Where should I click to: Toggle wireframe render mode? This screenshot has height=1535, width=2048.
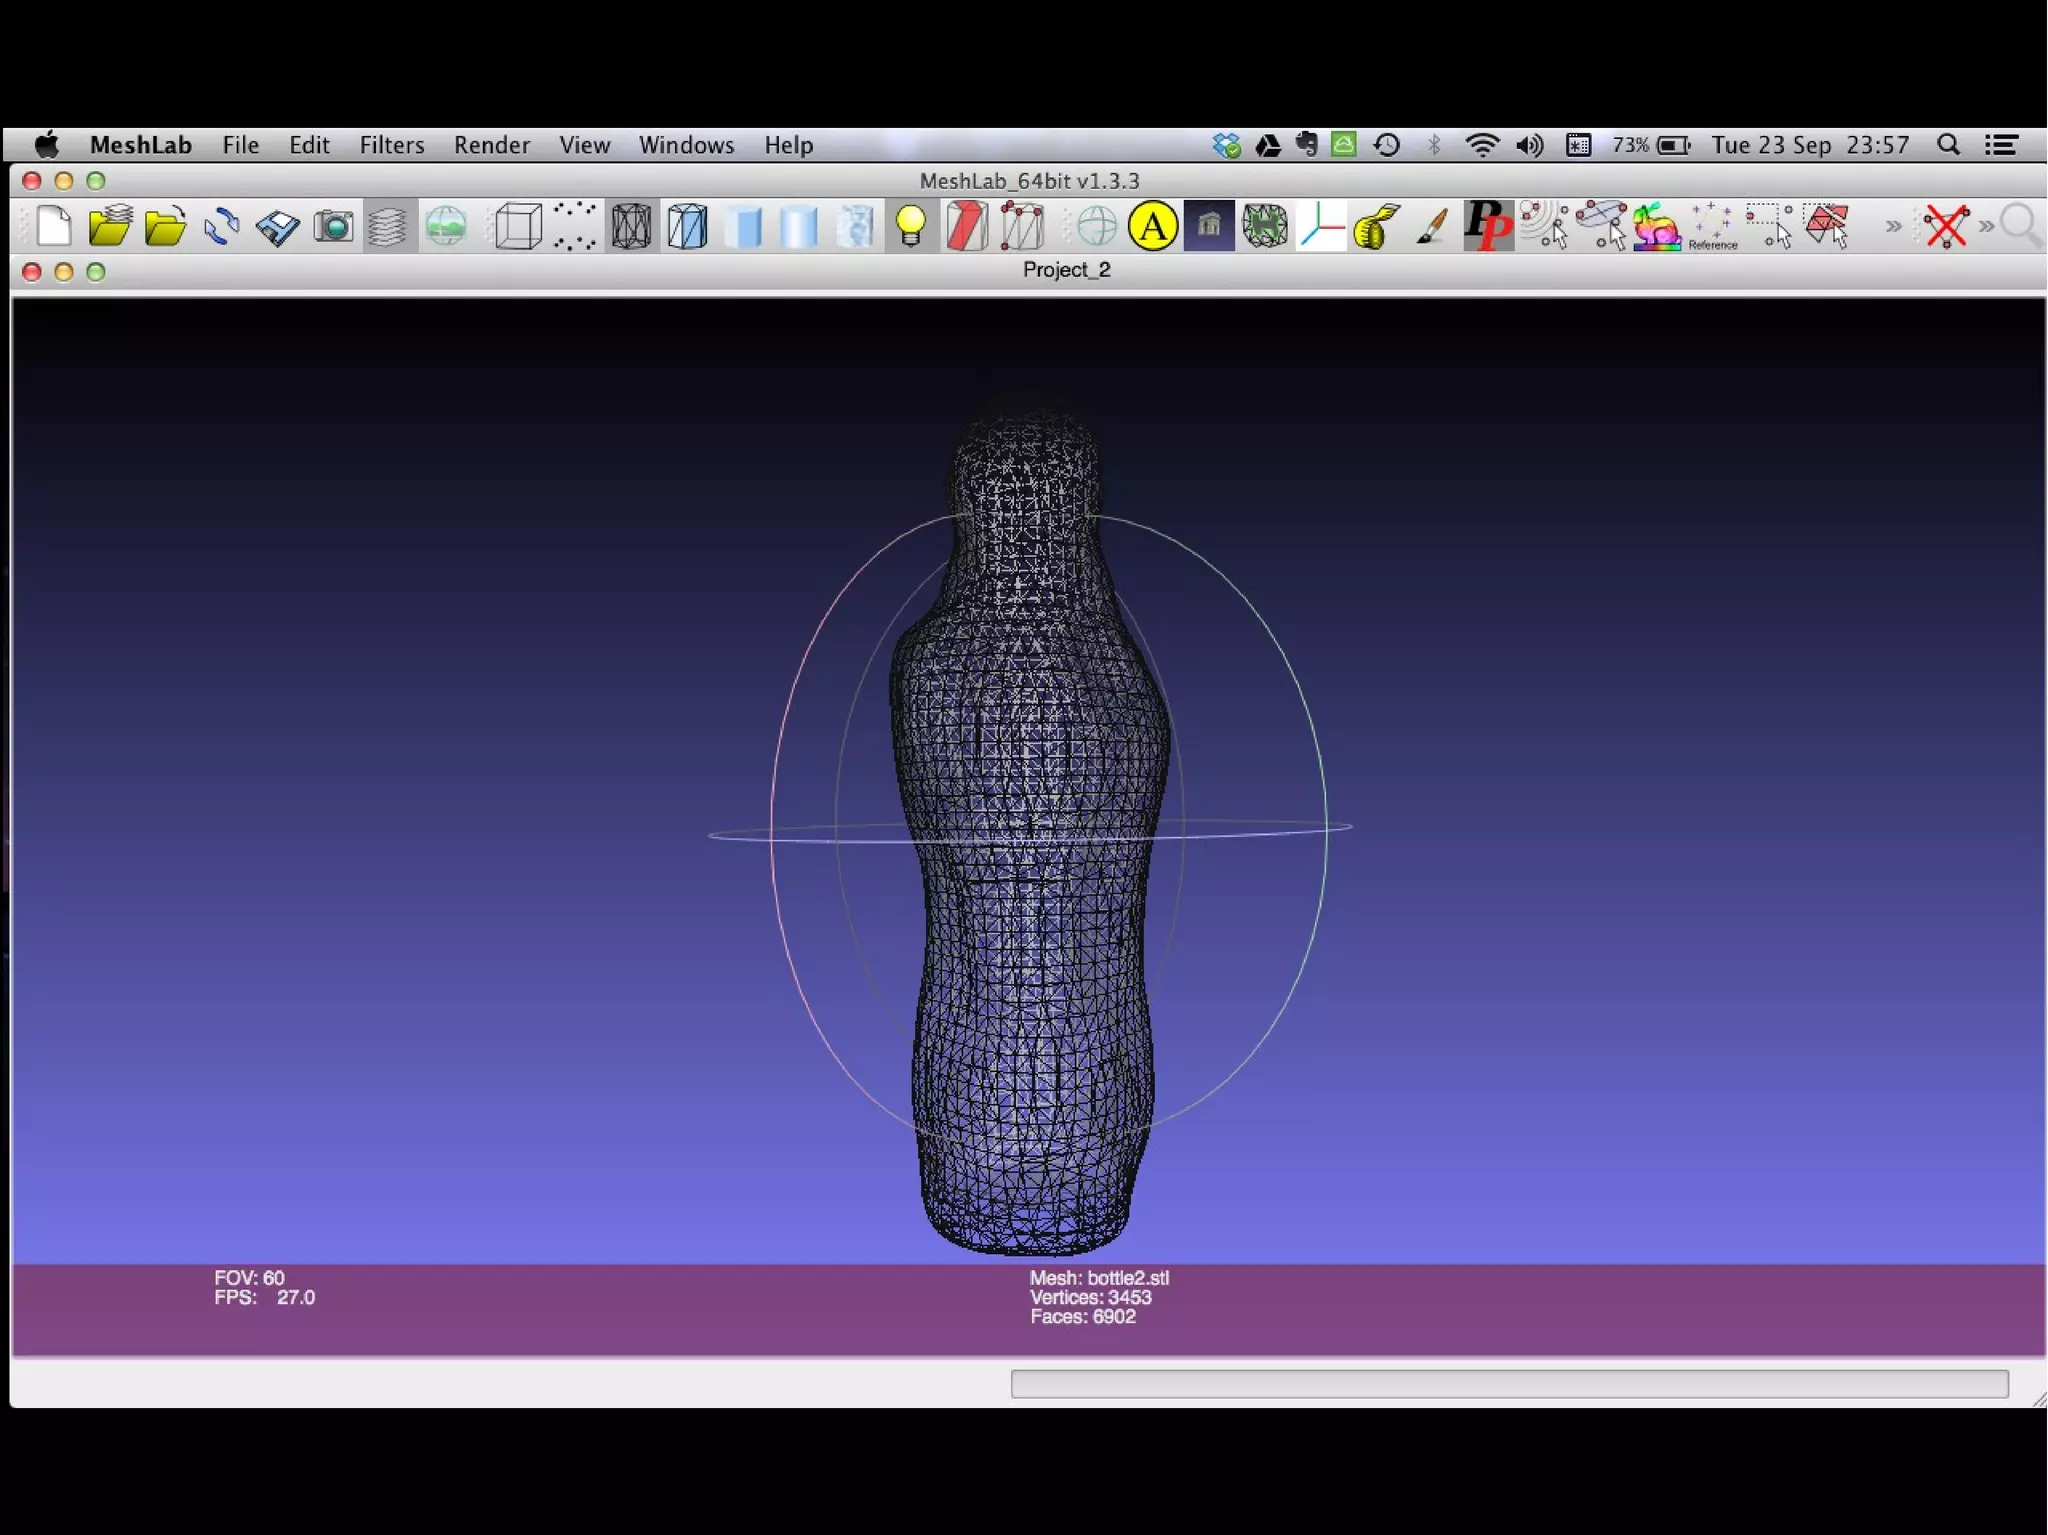tap(632, 226)
